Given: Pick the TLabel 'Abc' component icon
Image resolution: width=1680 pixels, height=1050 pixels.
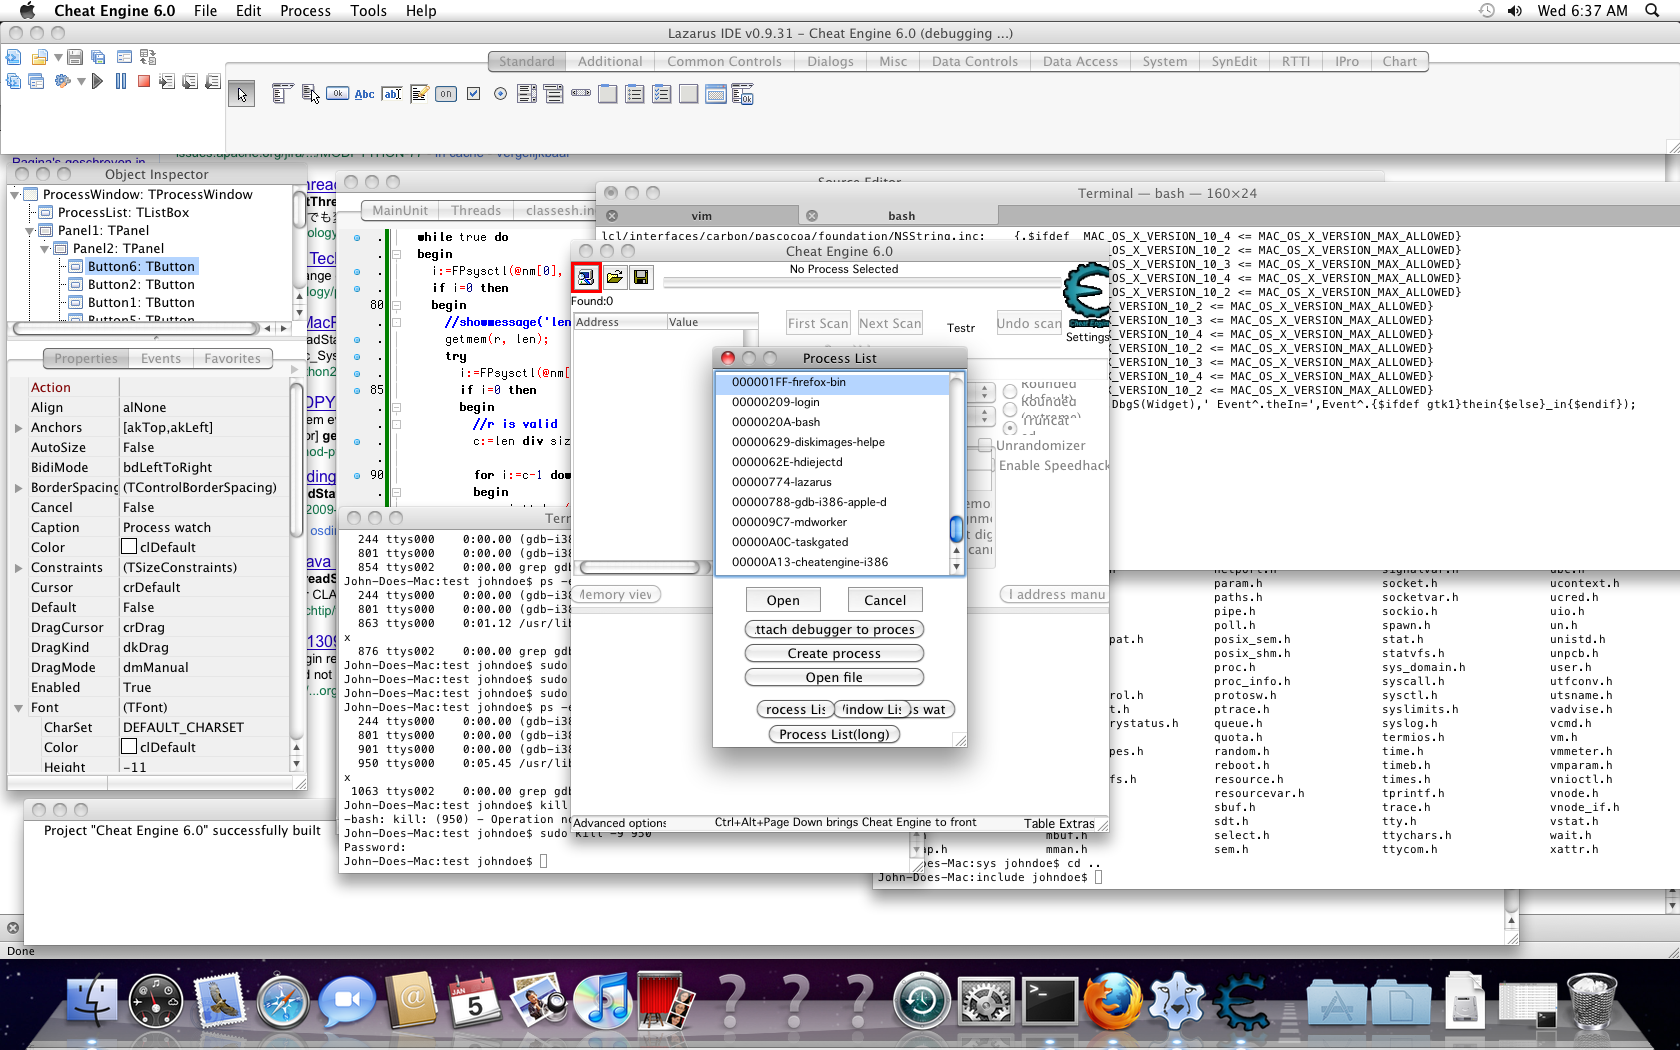Looking at the screenshot, I should (365, 94).
